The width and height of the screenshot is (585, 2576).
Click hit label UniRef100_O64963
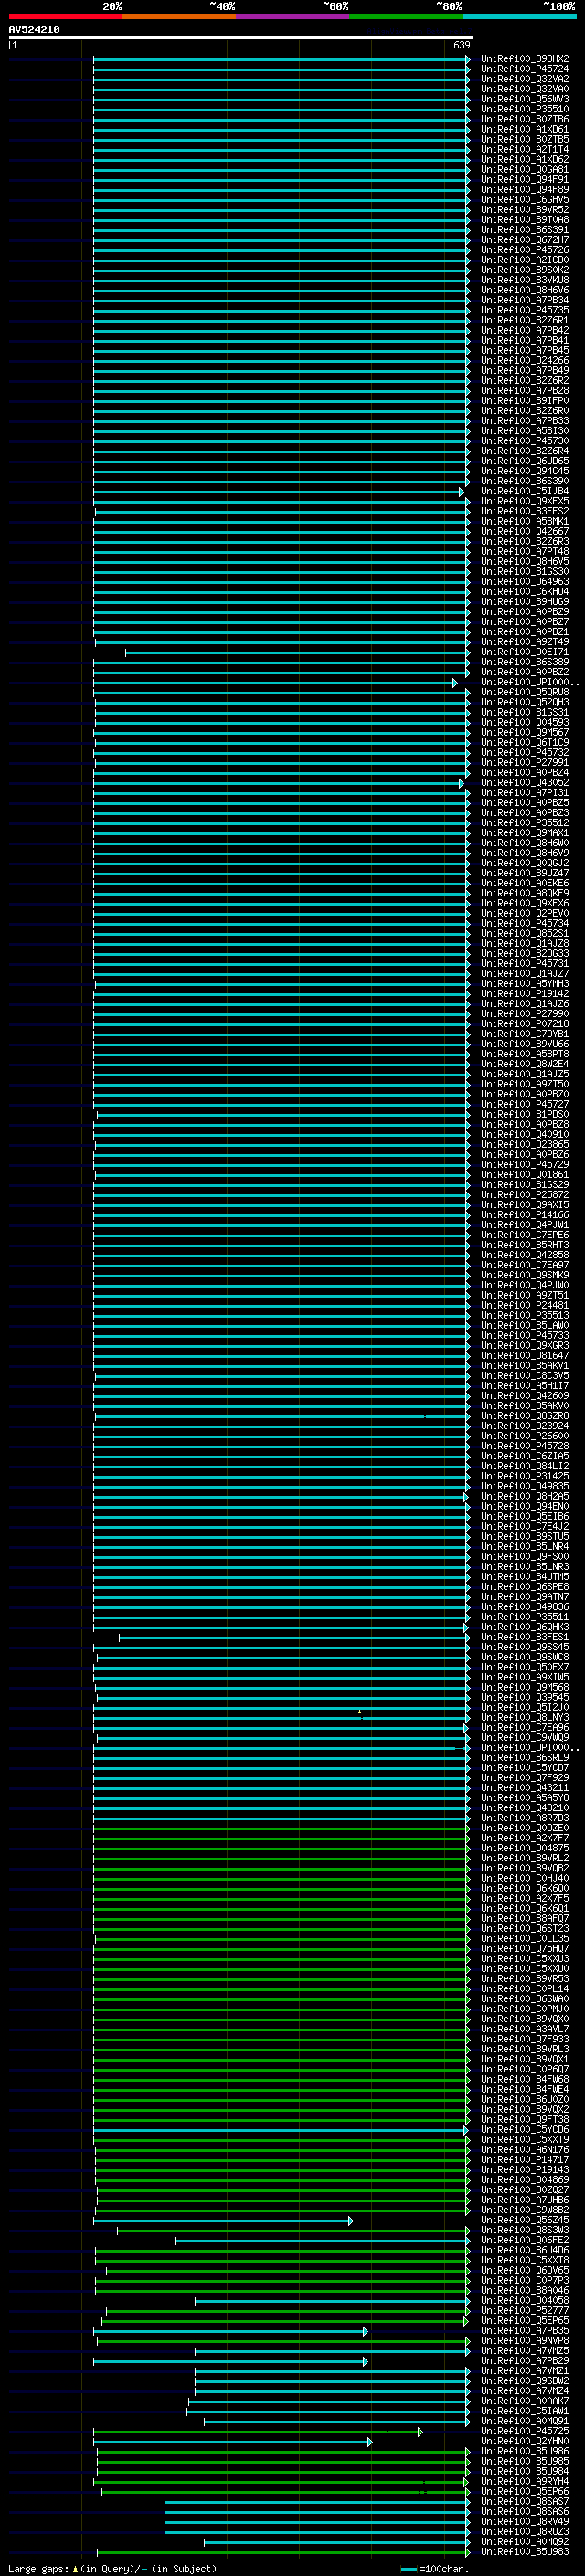coord(524,581)
